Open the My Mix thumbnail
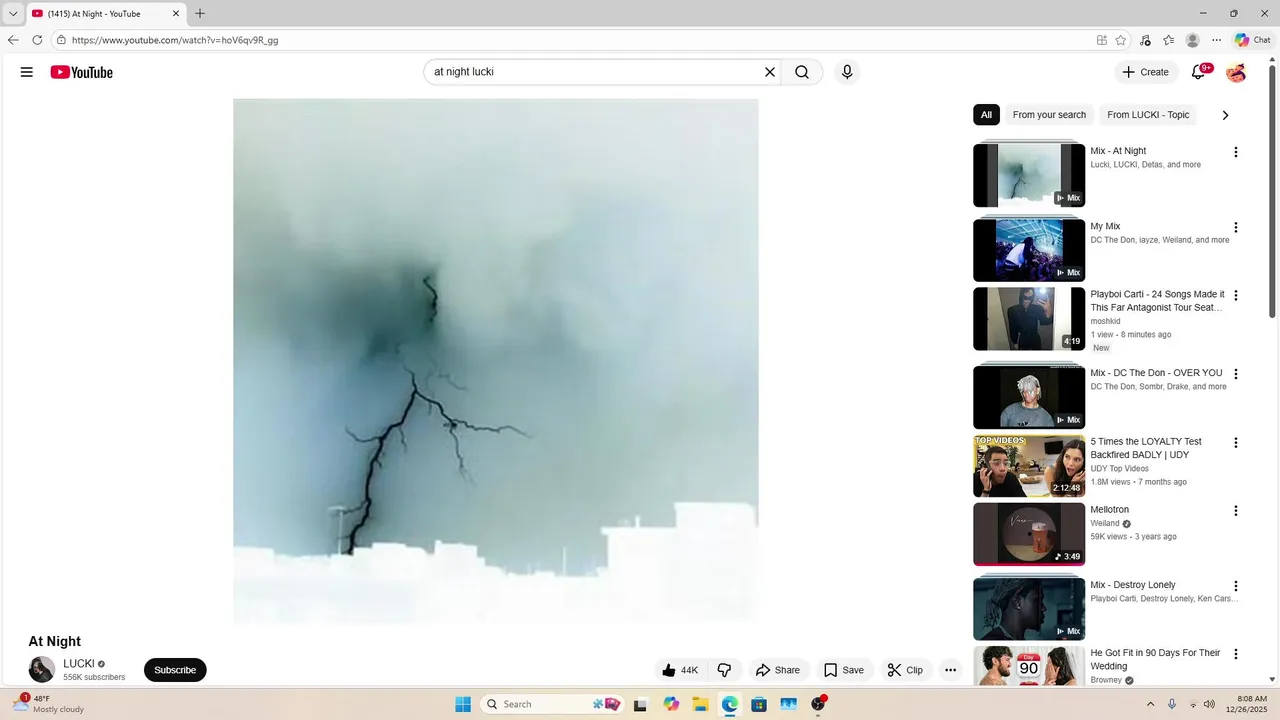 [1029, 250]
